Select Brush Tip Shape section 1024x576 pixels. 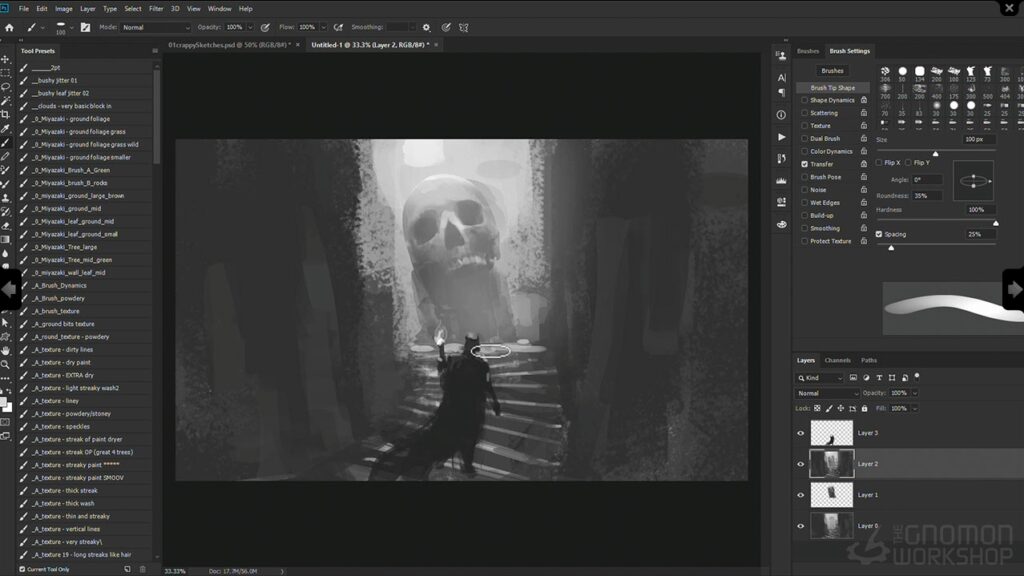833,88
